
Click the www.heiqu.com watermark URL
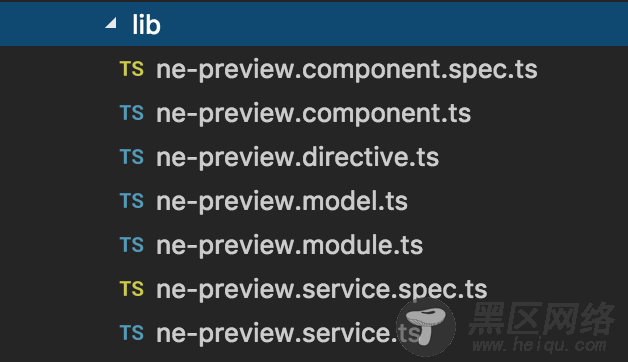540,345
